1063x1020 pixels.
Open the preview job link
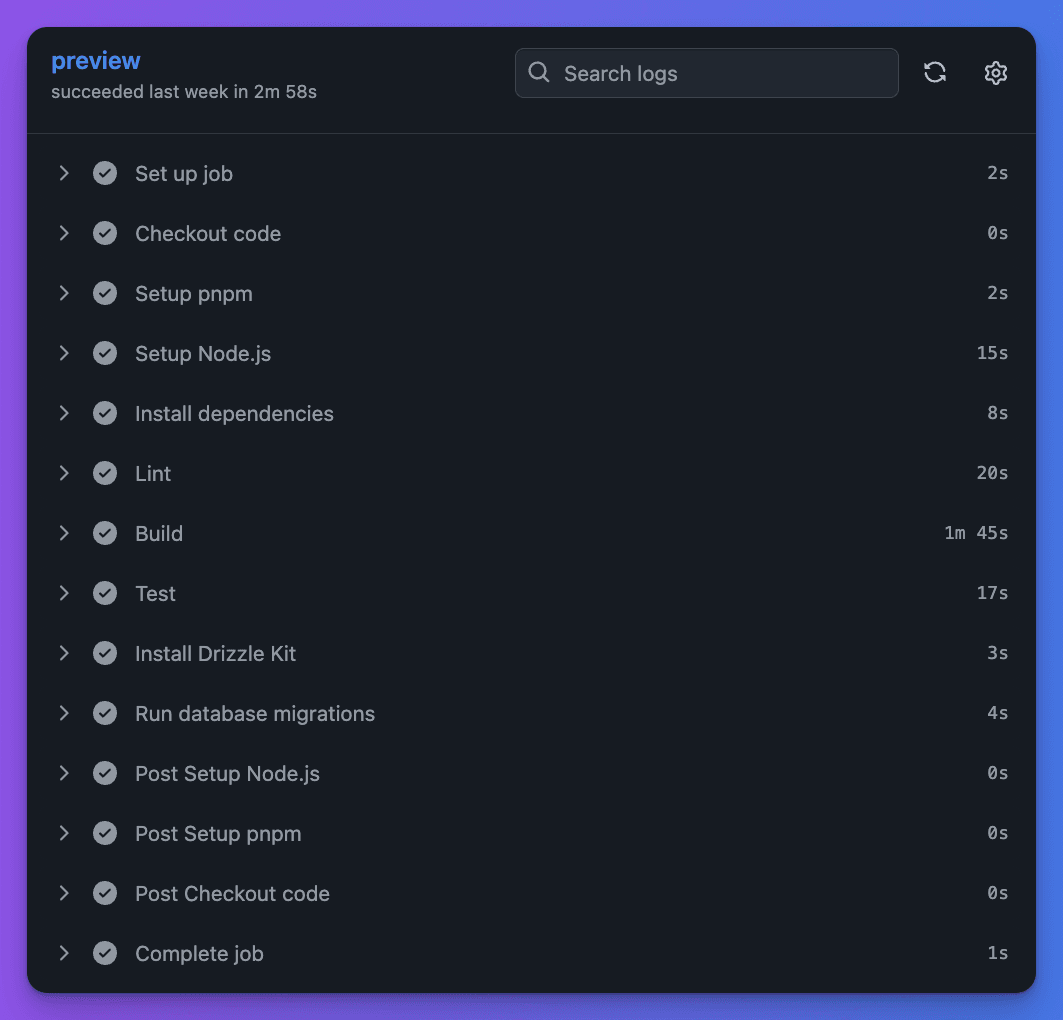tap(96, 61)
